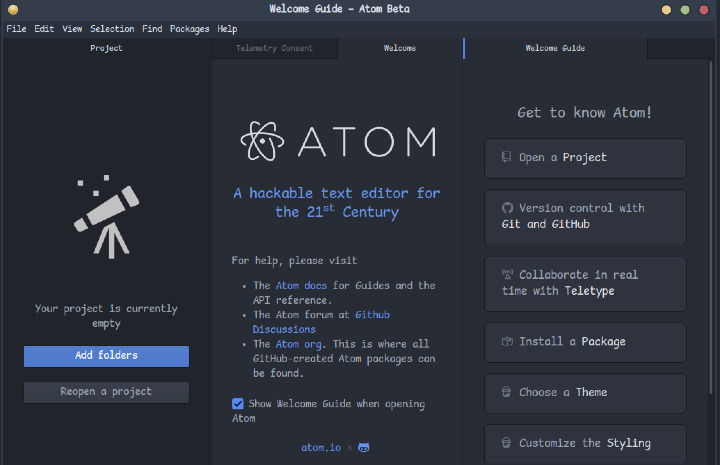
Task: Uncheck Show Welcome Guide when opening Atom
Action: tap(237, 403)
